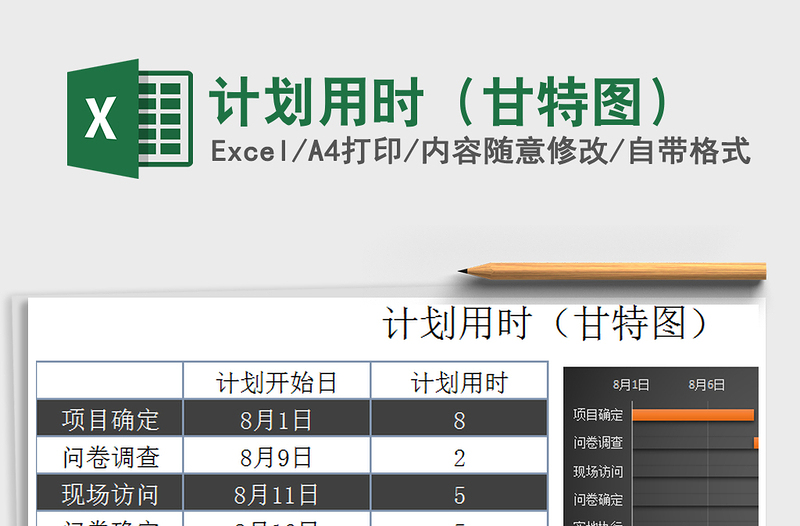Select the 计划用时 column header
Viewport: 800px width, 526px height.
point(459,381)
